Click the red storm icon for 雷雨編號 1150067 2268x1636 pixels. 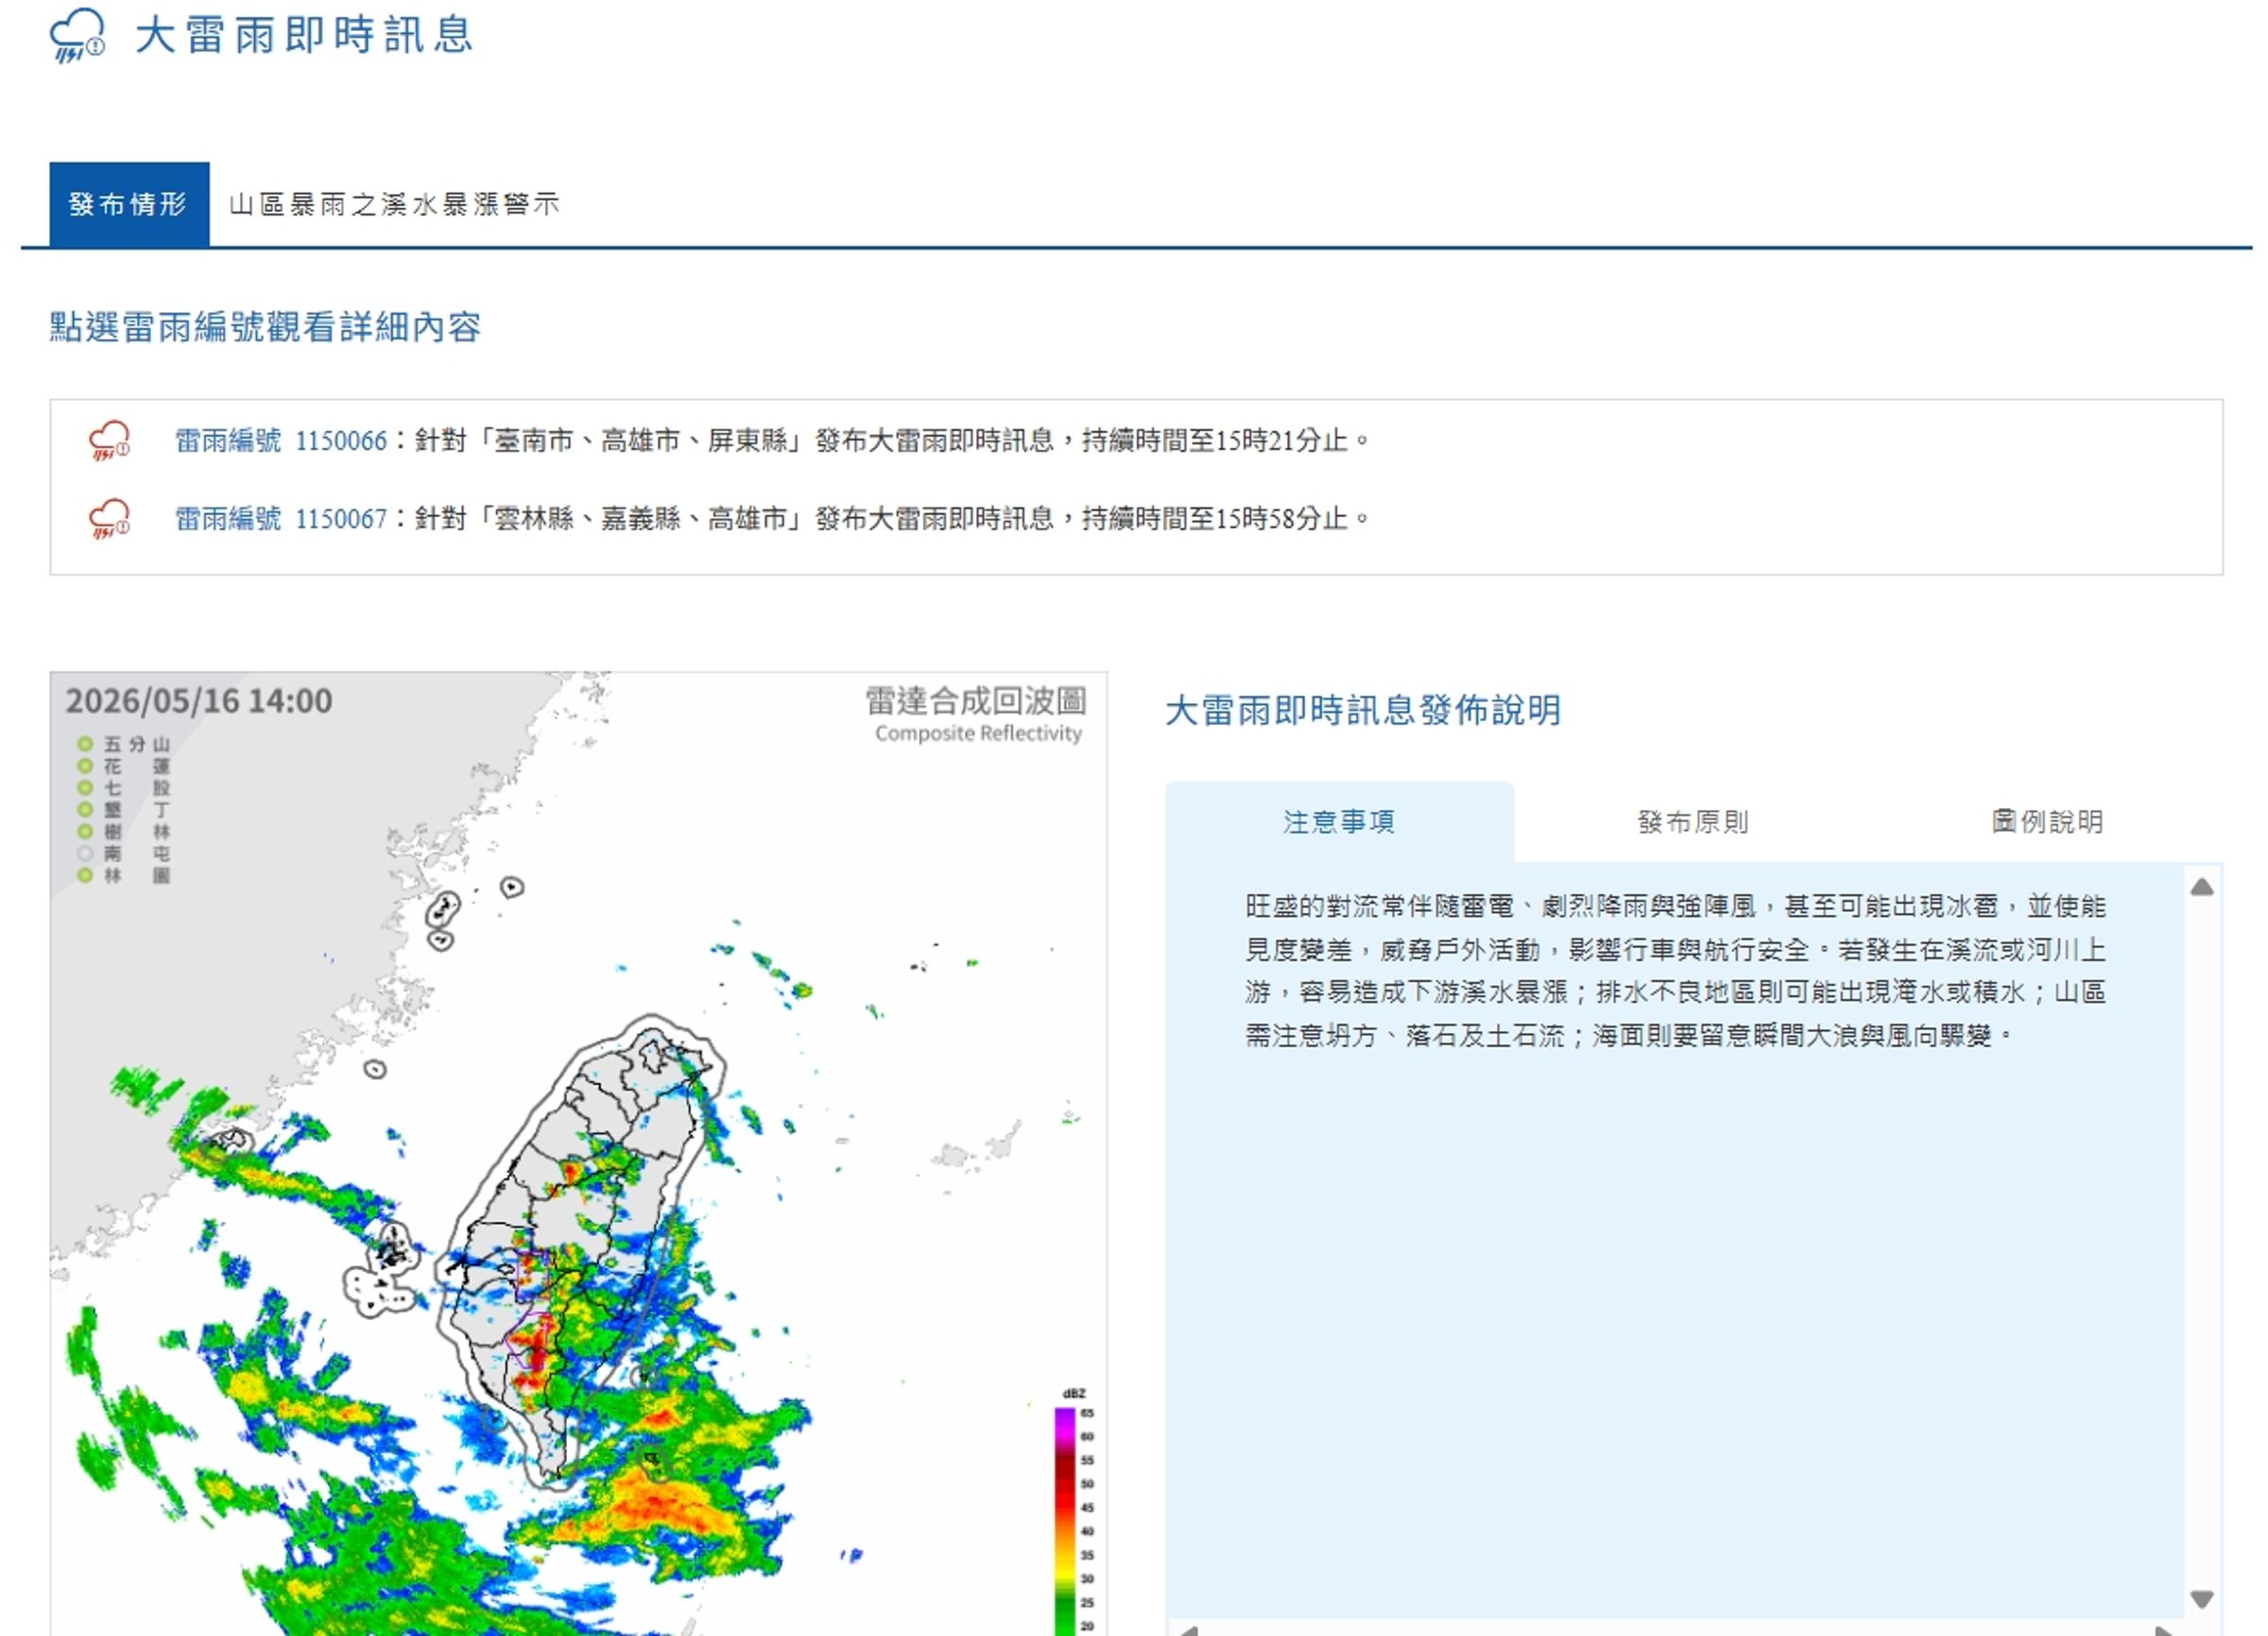click(109, 519)
